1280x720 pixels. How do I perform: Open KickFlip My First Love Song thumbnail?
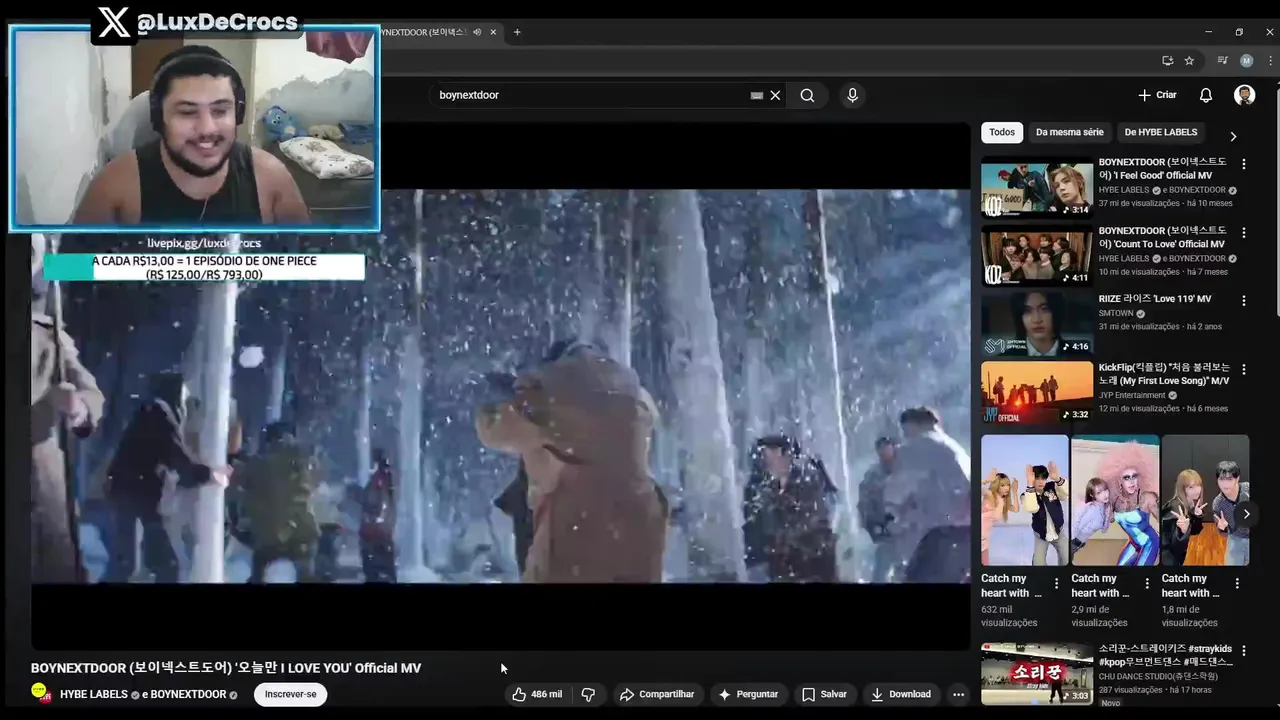tap(1037, 391)
